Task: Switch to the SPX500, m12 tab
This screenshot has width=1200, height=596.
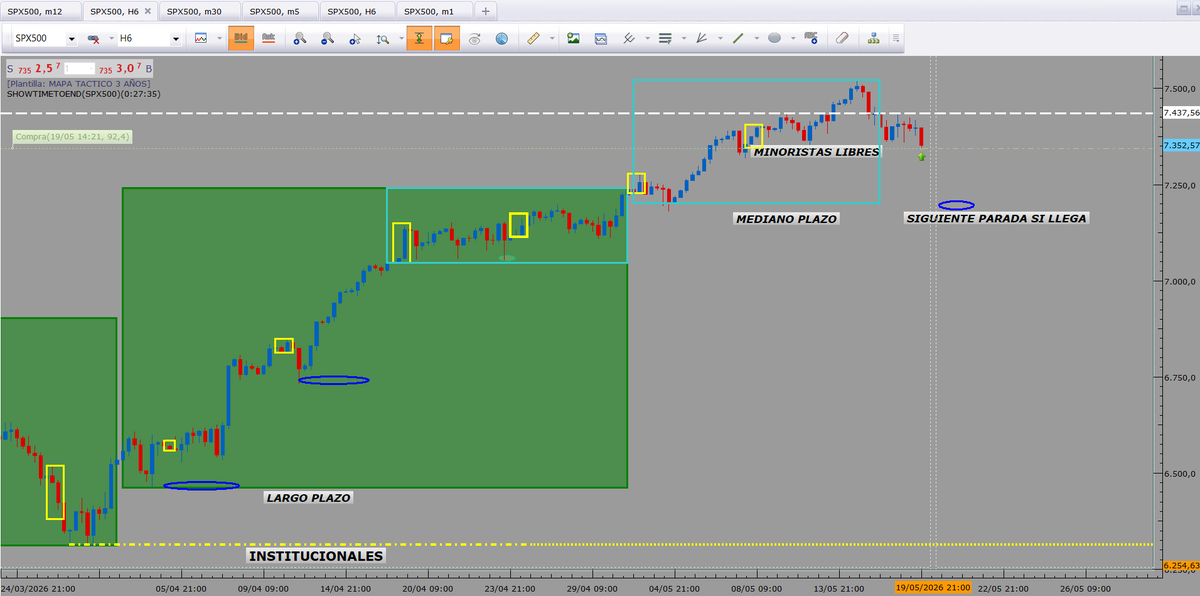Action: (40, 10)
